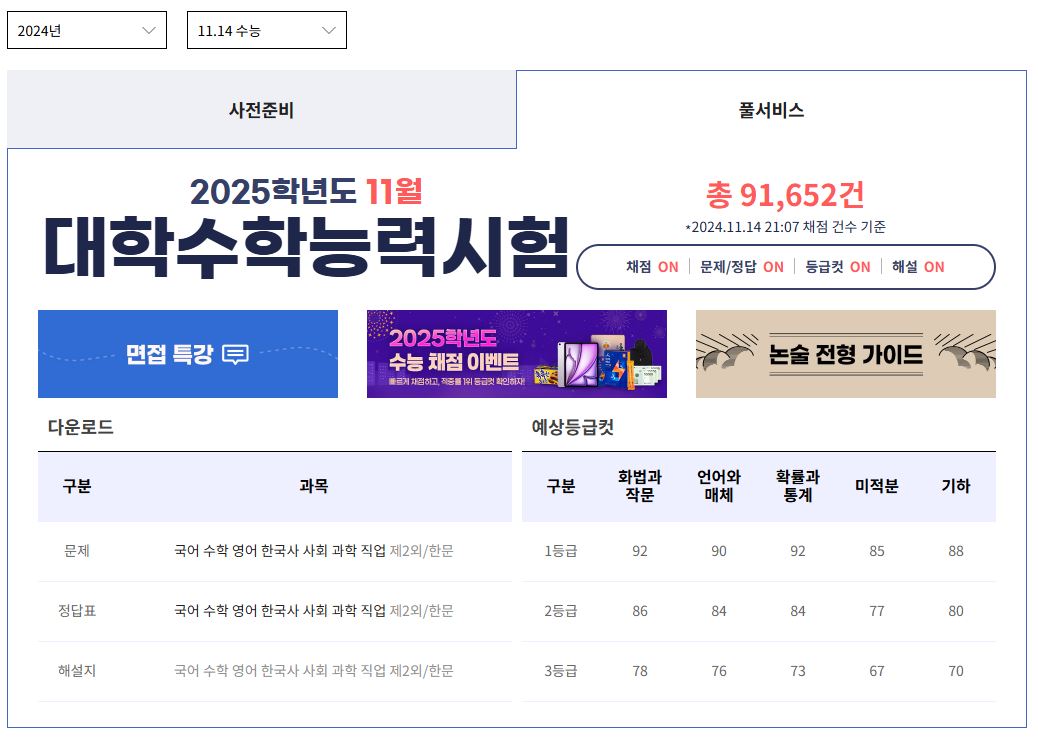This screenshot has height=745, width=1038.
Task: Click the 1등급 화법과 작문 score cell showing 92
Action: coord(637,550)
